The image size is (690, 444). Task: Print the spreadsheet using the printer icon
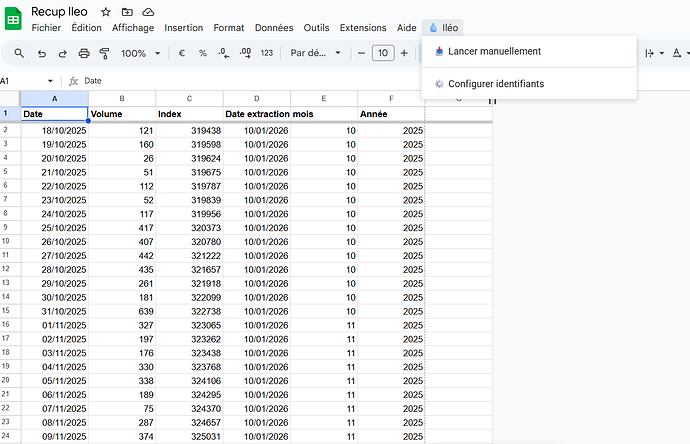pos(84,53)
